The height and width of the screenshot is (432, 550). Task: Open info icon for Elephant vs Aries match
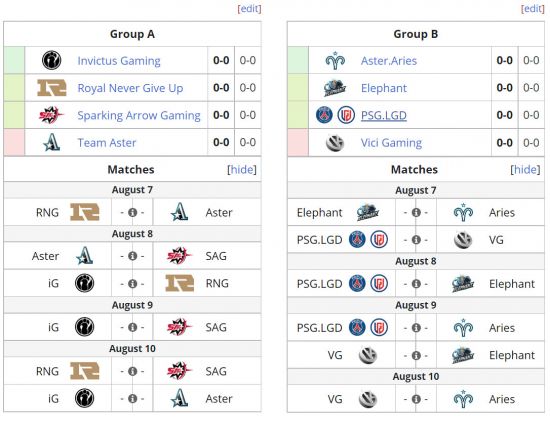tap(416, 212)
